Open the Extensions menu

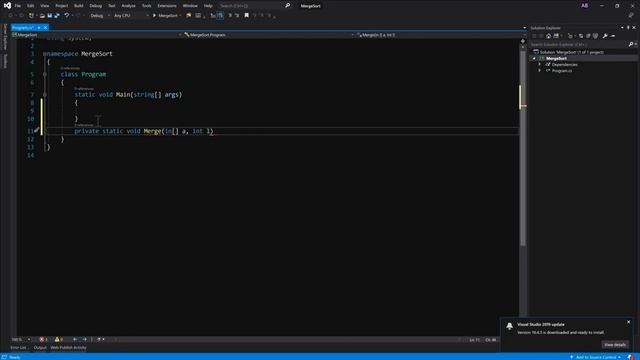tap(167, 6)
